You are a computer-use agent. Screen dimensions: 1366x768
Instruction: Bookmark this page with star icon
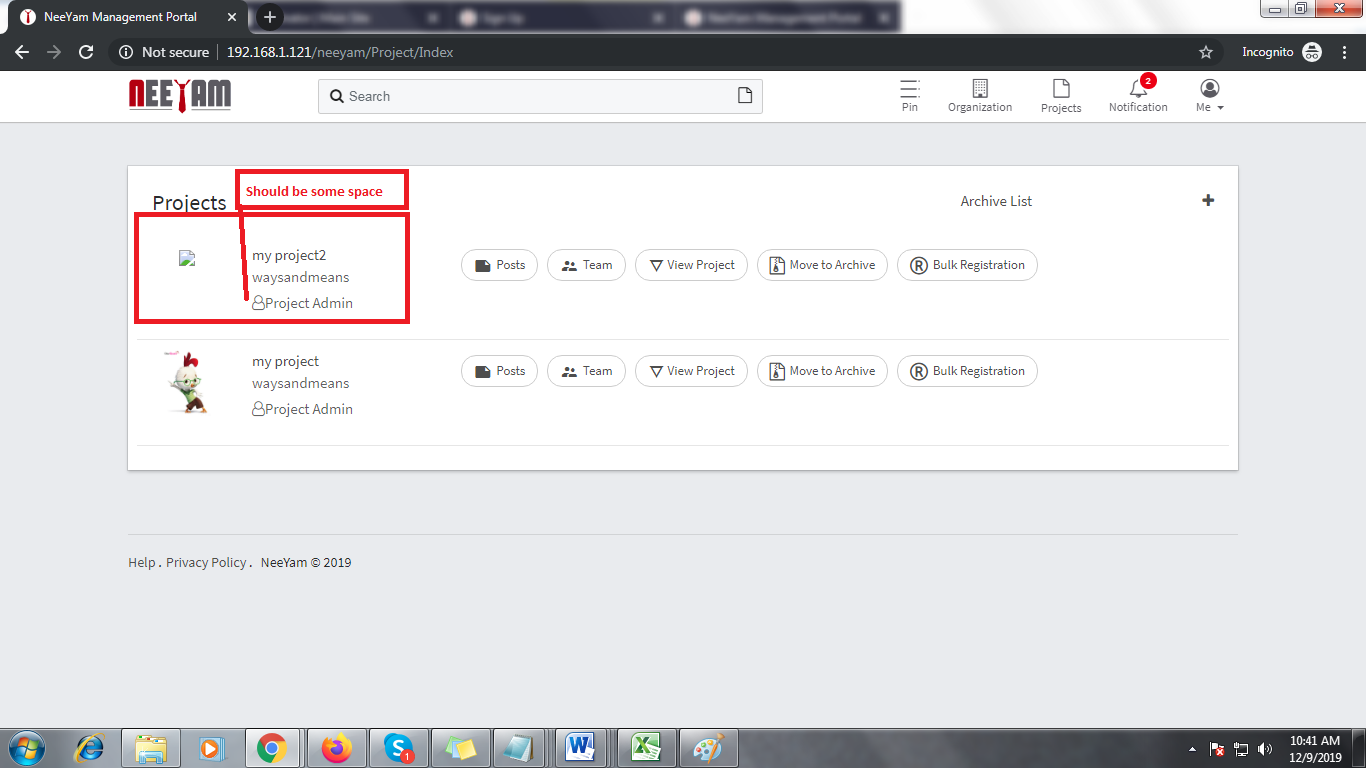(x=1206, y=52)
